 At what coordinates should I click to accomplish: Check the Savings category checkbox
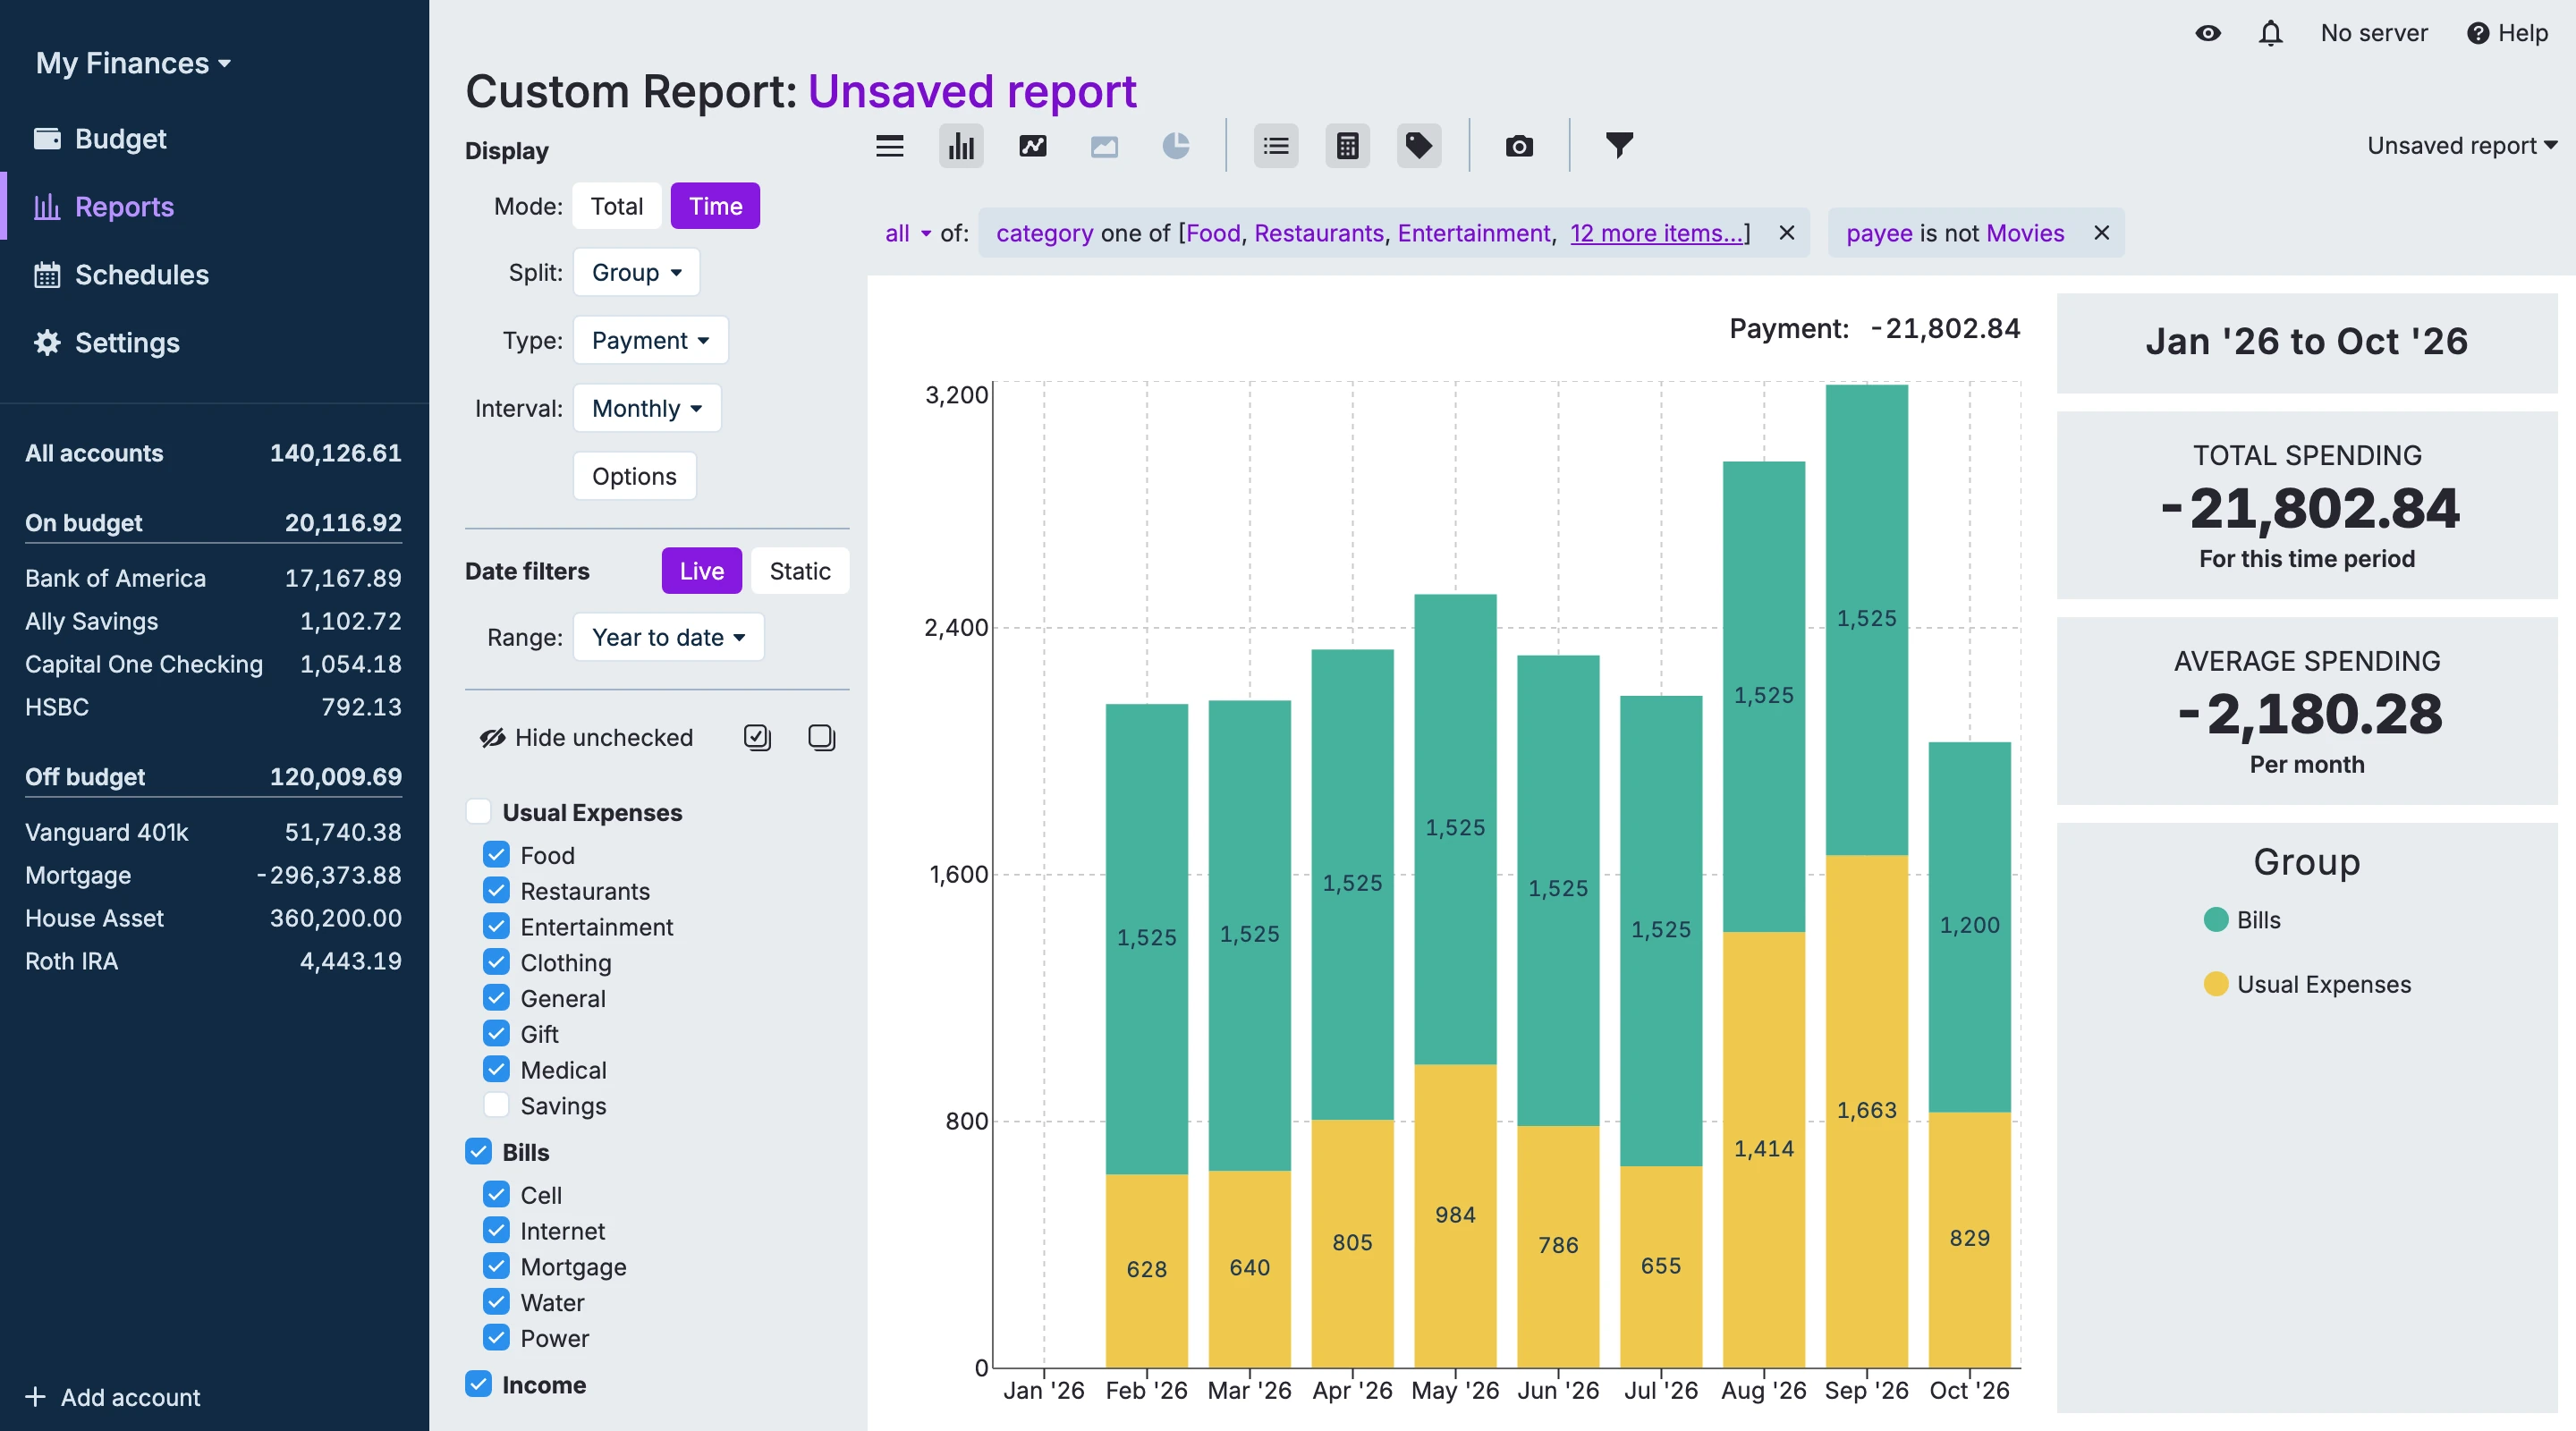(496, 1105)
